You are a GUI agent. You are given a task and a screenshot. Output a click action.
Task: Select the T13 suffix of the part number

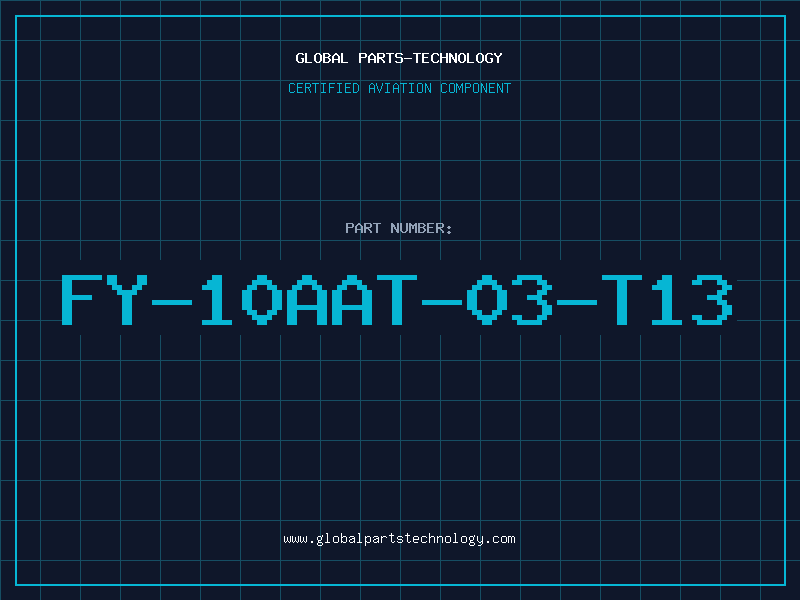tap(667, 300)
